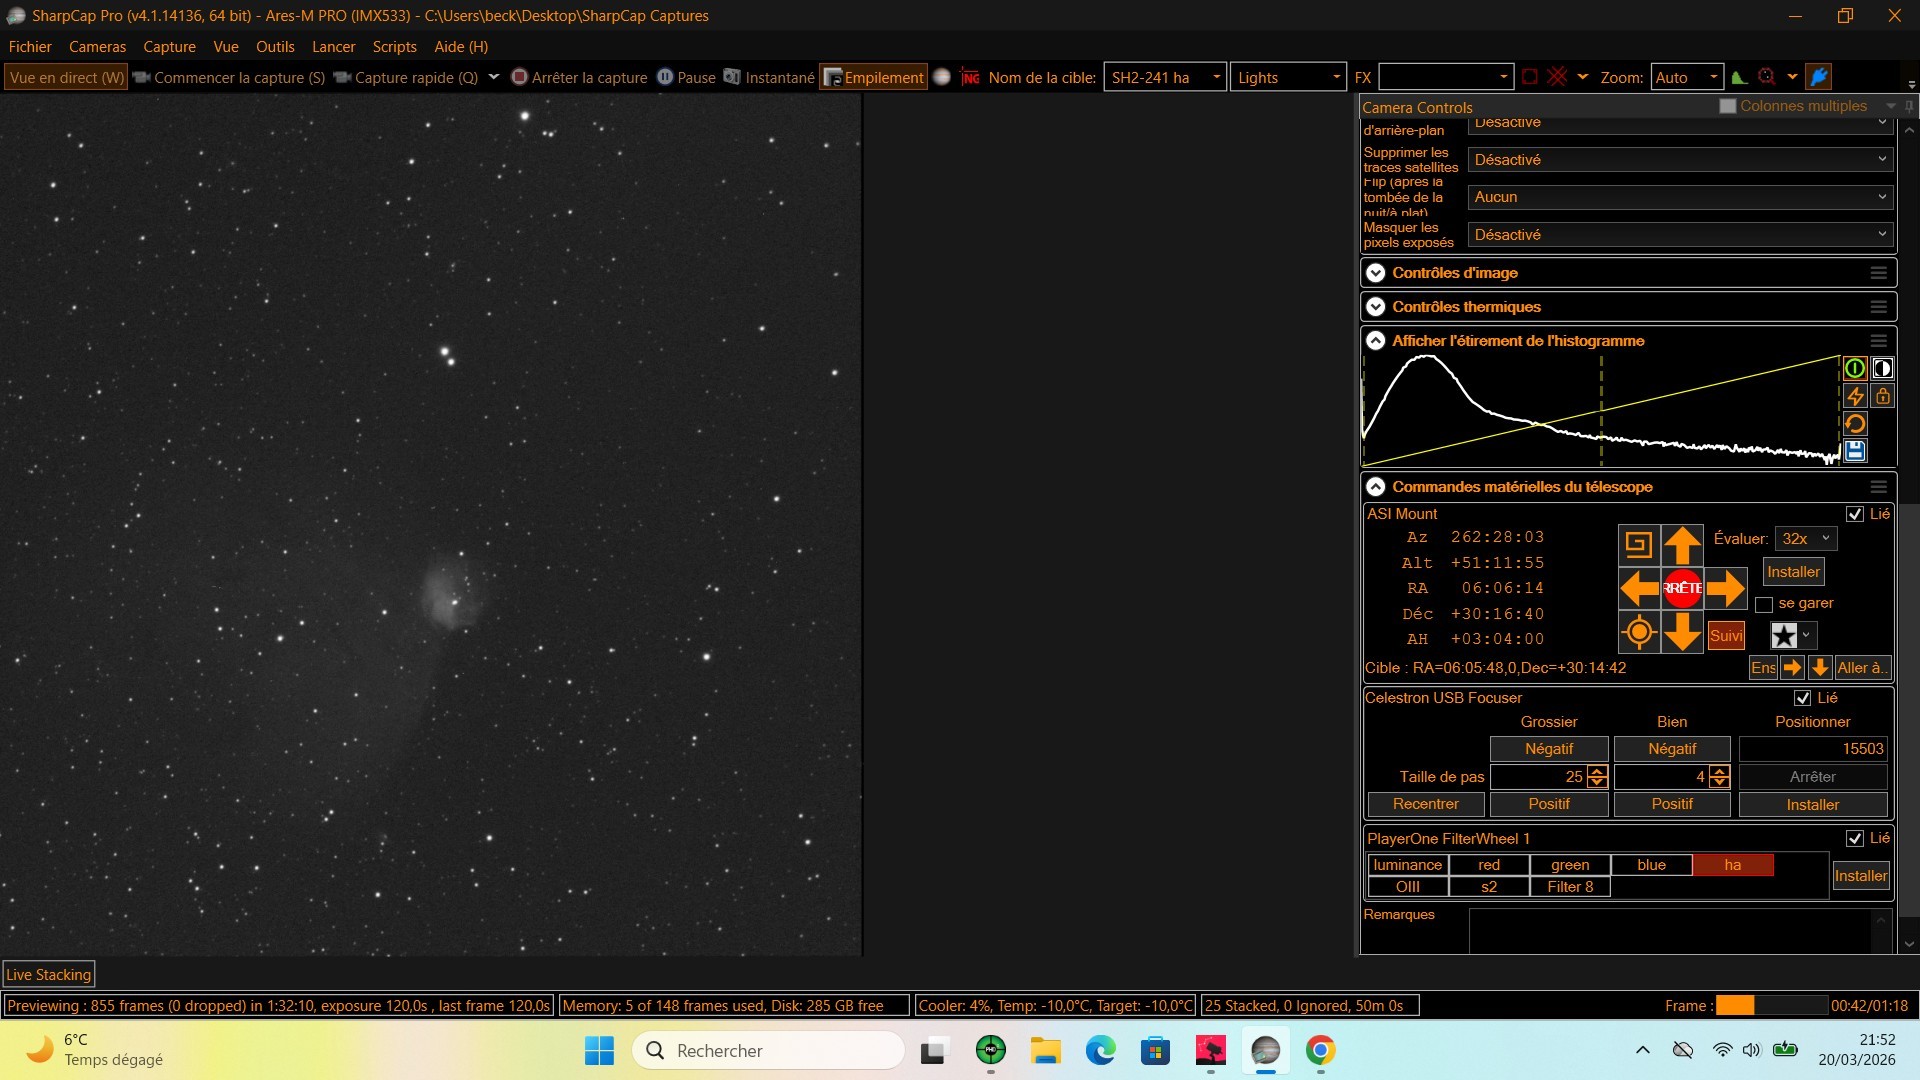Click the Suivi tracking button
Viewport: 1920px width, 1080px height.
tap(1726, 636)
